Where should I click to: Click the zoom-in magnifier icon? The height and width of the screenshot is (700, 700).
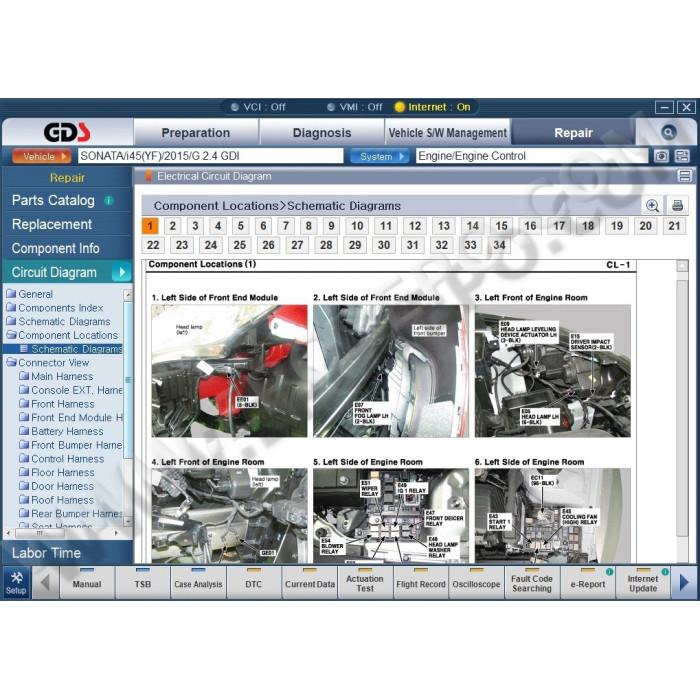click(652, 205)
